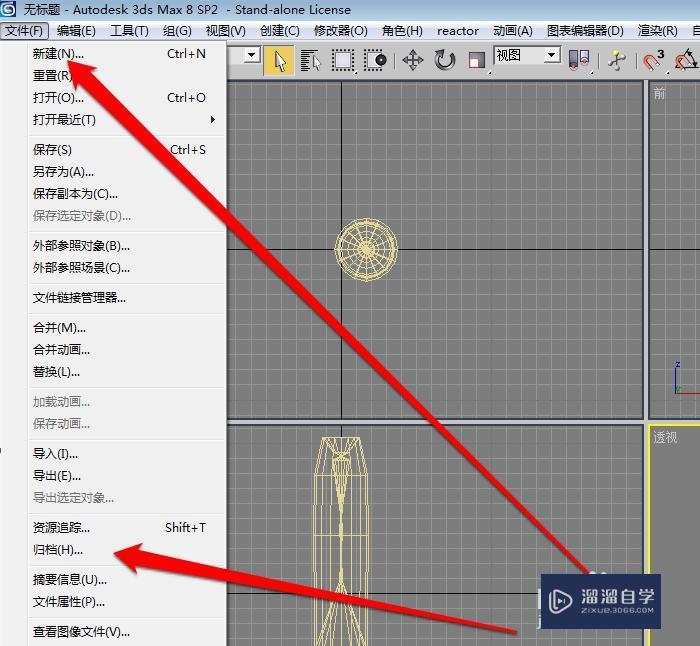Image resolution: width=700 pixels, height=646 pixels.
Task: Activate Select and Scale tool
Action: [476, 60]
